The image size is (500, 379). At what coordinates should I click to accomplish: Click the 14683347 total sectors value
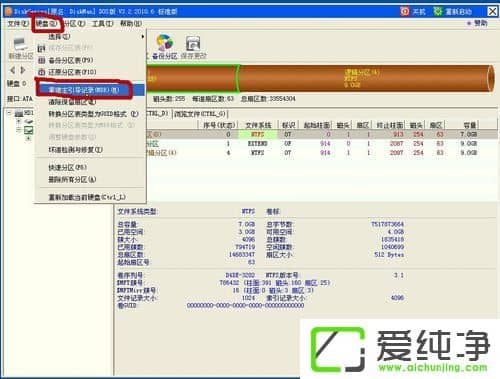point(242,255)
